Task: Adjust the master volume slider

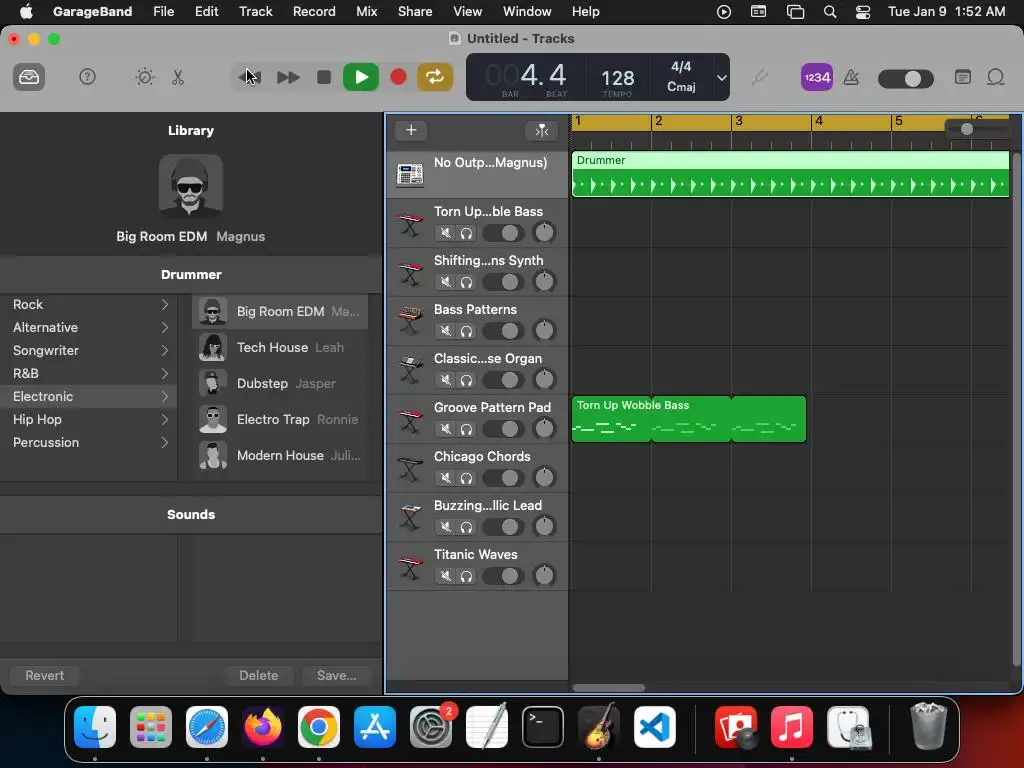Action: [906, 78]
